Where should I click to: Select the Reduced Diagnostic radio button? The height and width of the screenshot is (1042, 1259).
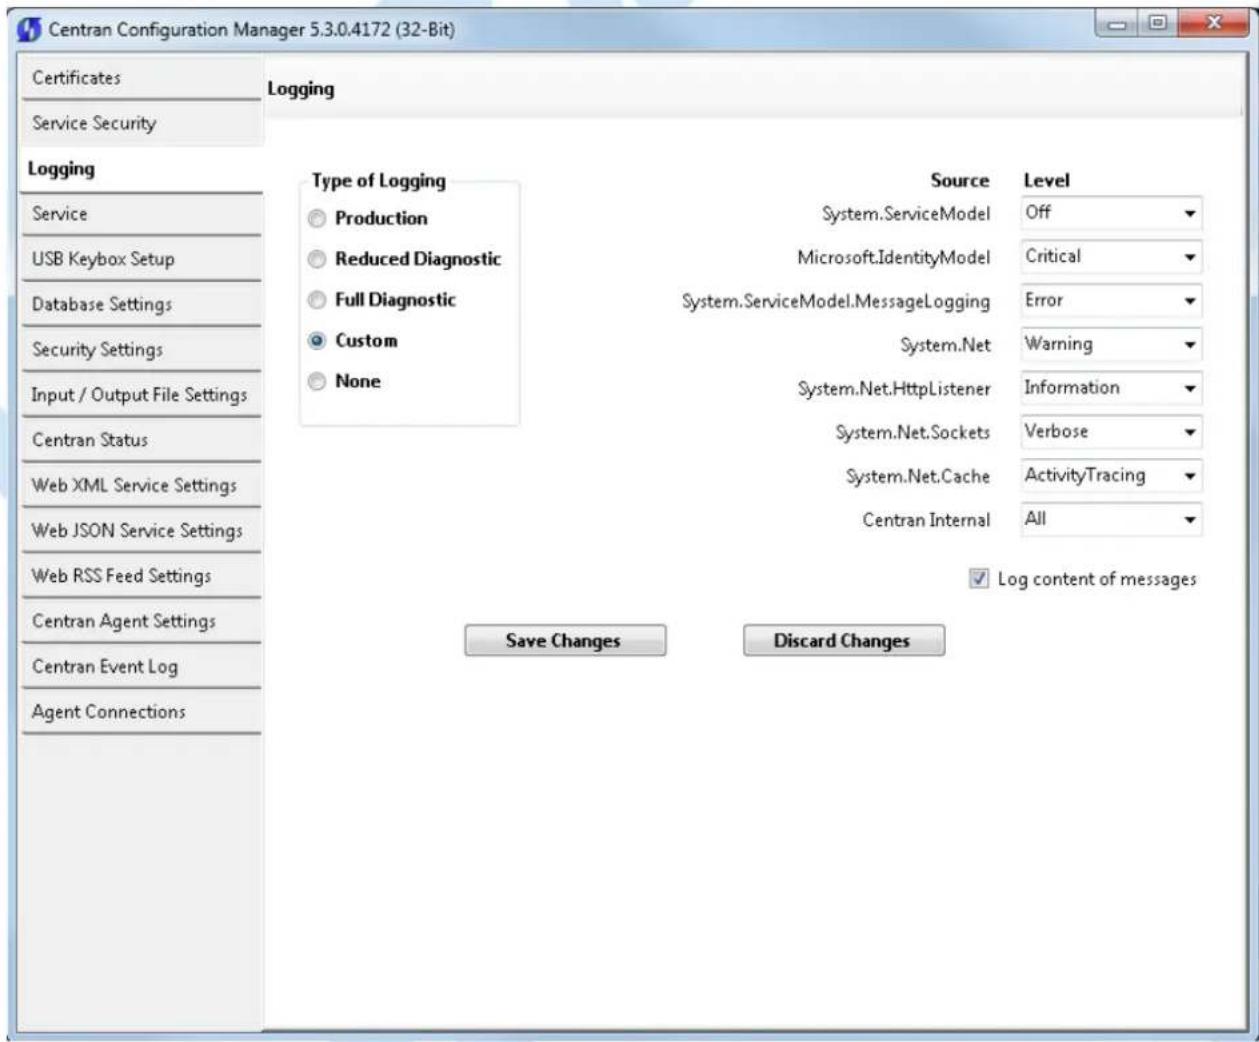click(x=317, y=260)
